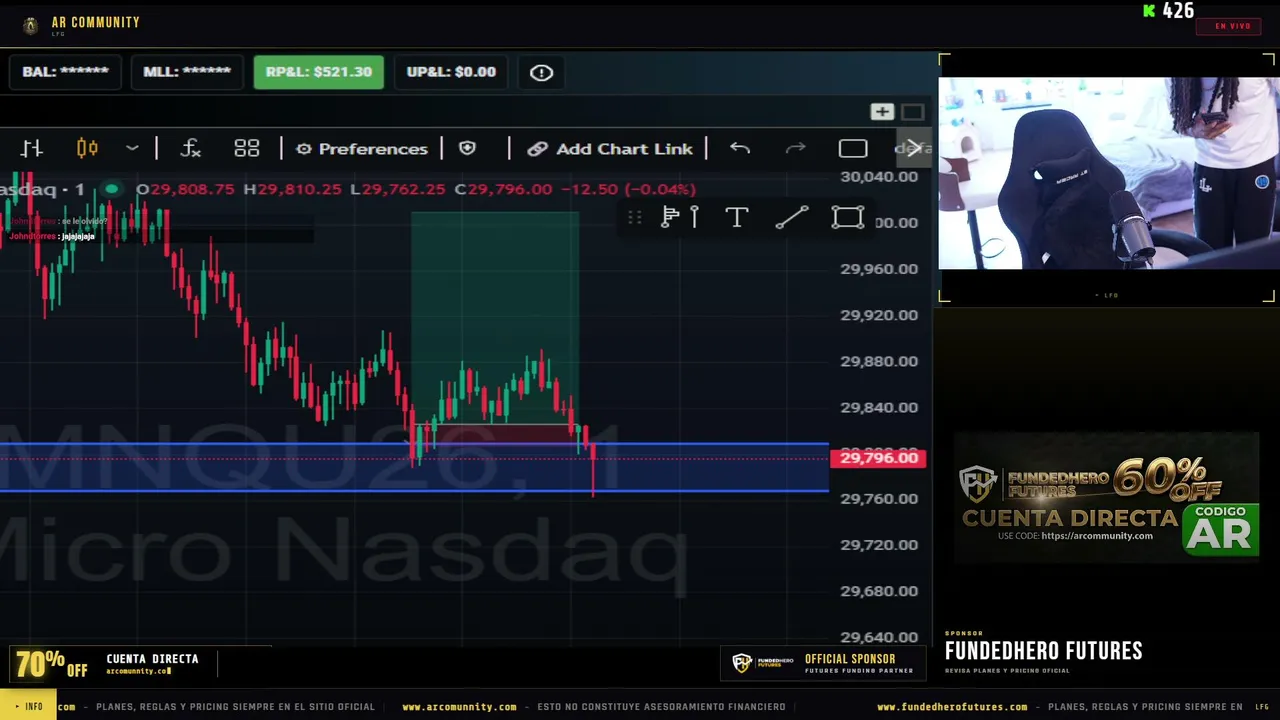Select the vertical line drawing tool
1280x720 pixels.
[694, 217]
